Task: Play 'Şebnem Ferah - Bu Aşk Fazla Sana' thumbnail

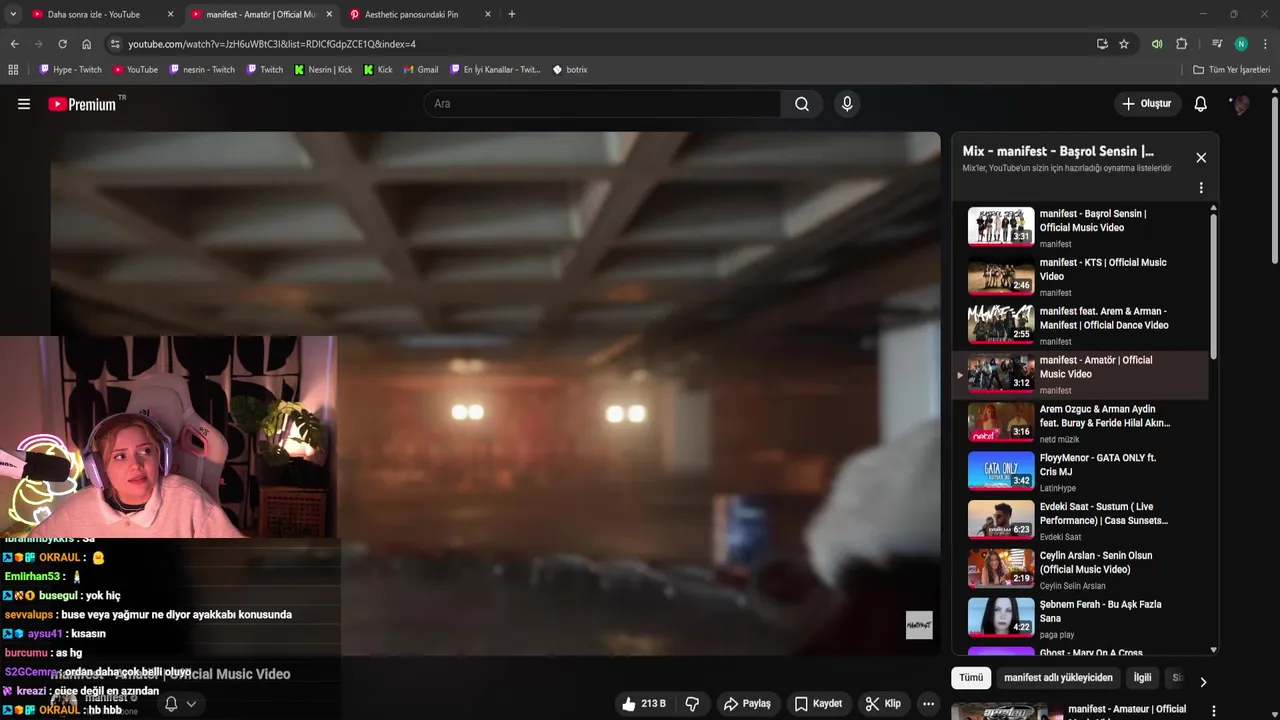Action: point(1001,618)
